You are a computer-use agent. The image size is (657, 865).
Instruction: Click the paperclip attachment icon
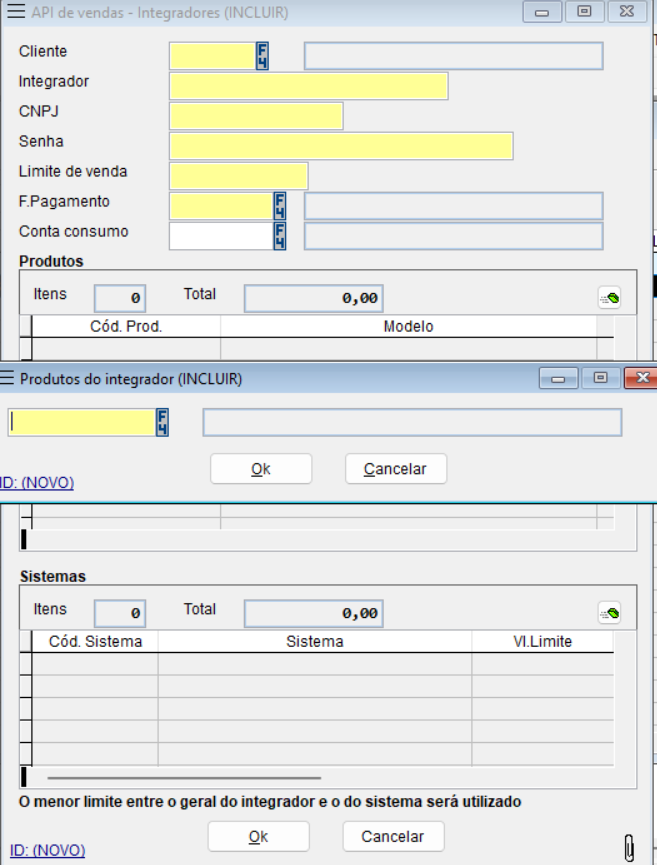pos(629,847)
